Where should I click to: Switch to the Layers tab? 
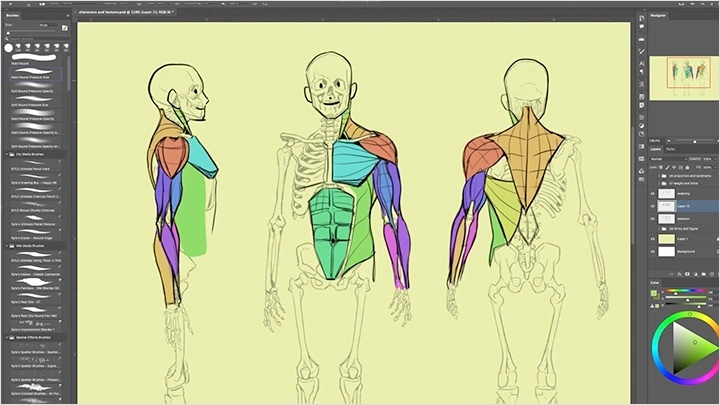(x=656, y=149)
